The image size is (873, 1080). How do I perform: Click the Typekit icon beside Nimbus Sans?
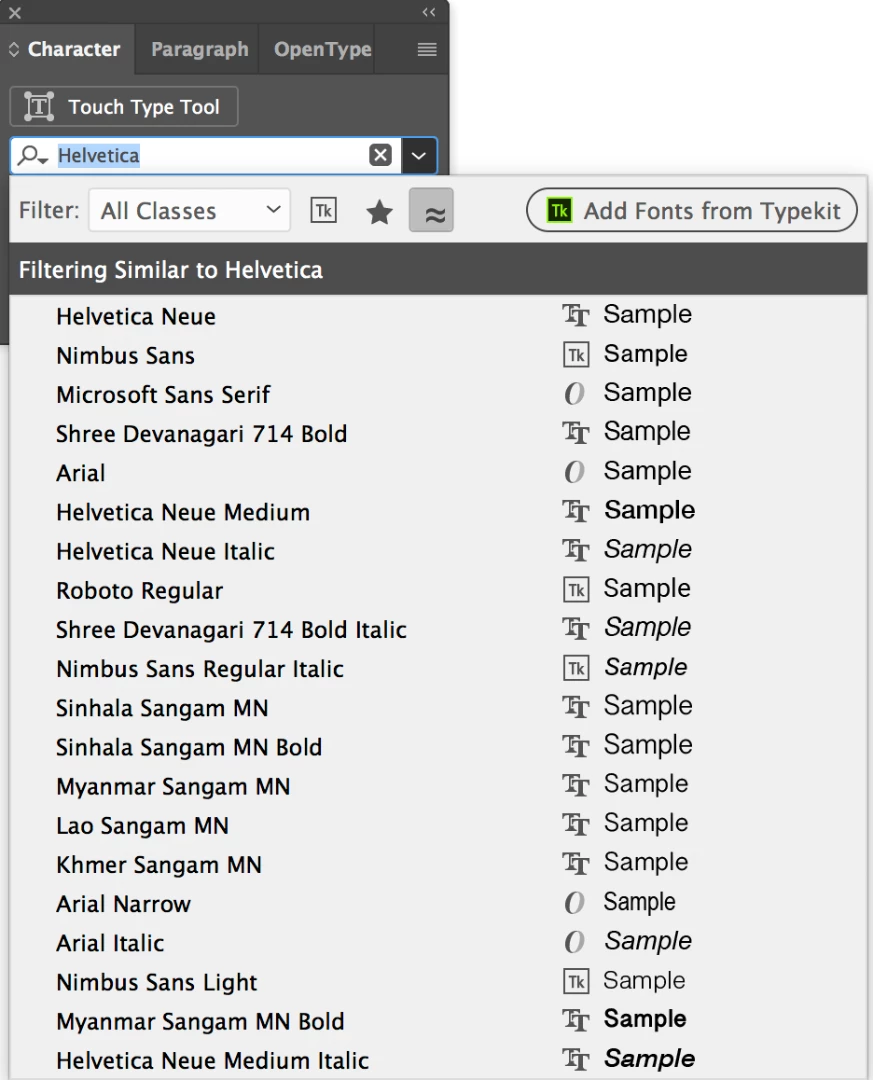coord(576,355)
